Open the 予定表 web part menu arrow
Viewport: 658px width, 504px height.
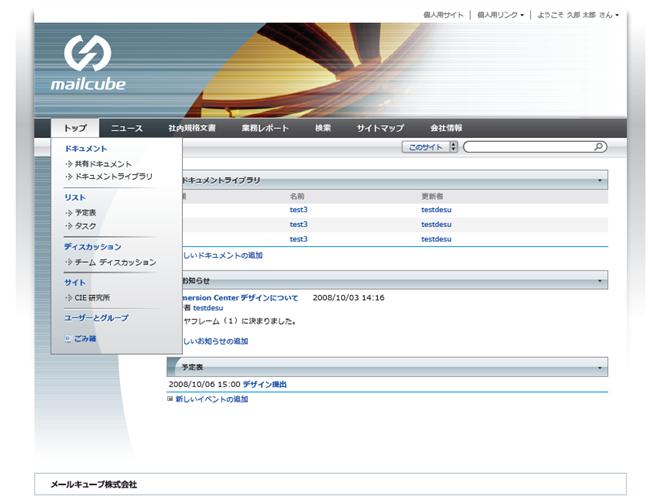600,368
